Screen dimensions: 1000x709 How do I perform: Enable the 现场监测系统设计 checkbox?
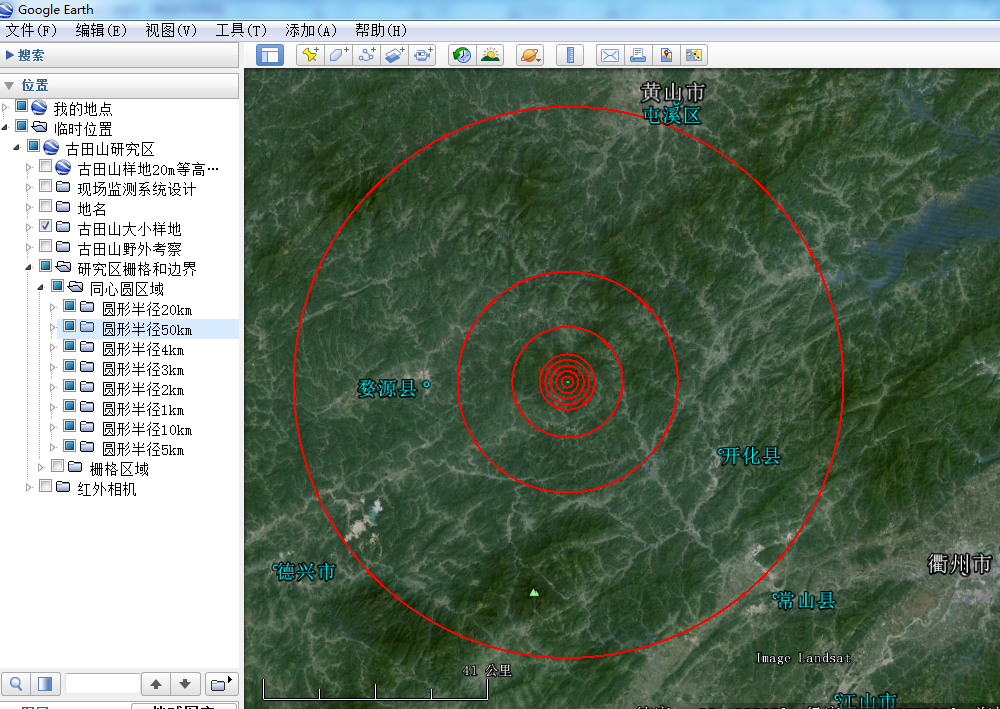[x=45, y=186]
